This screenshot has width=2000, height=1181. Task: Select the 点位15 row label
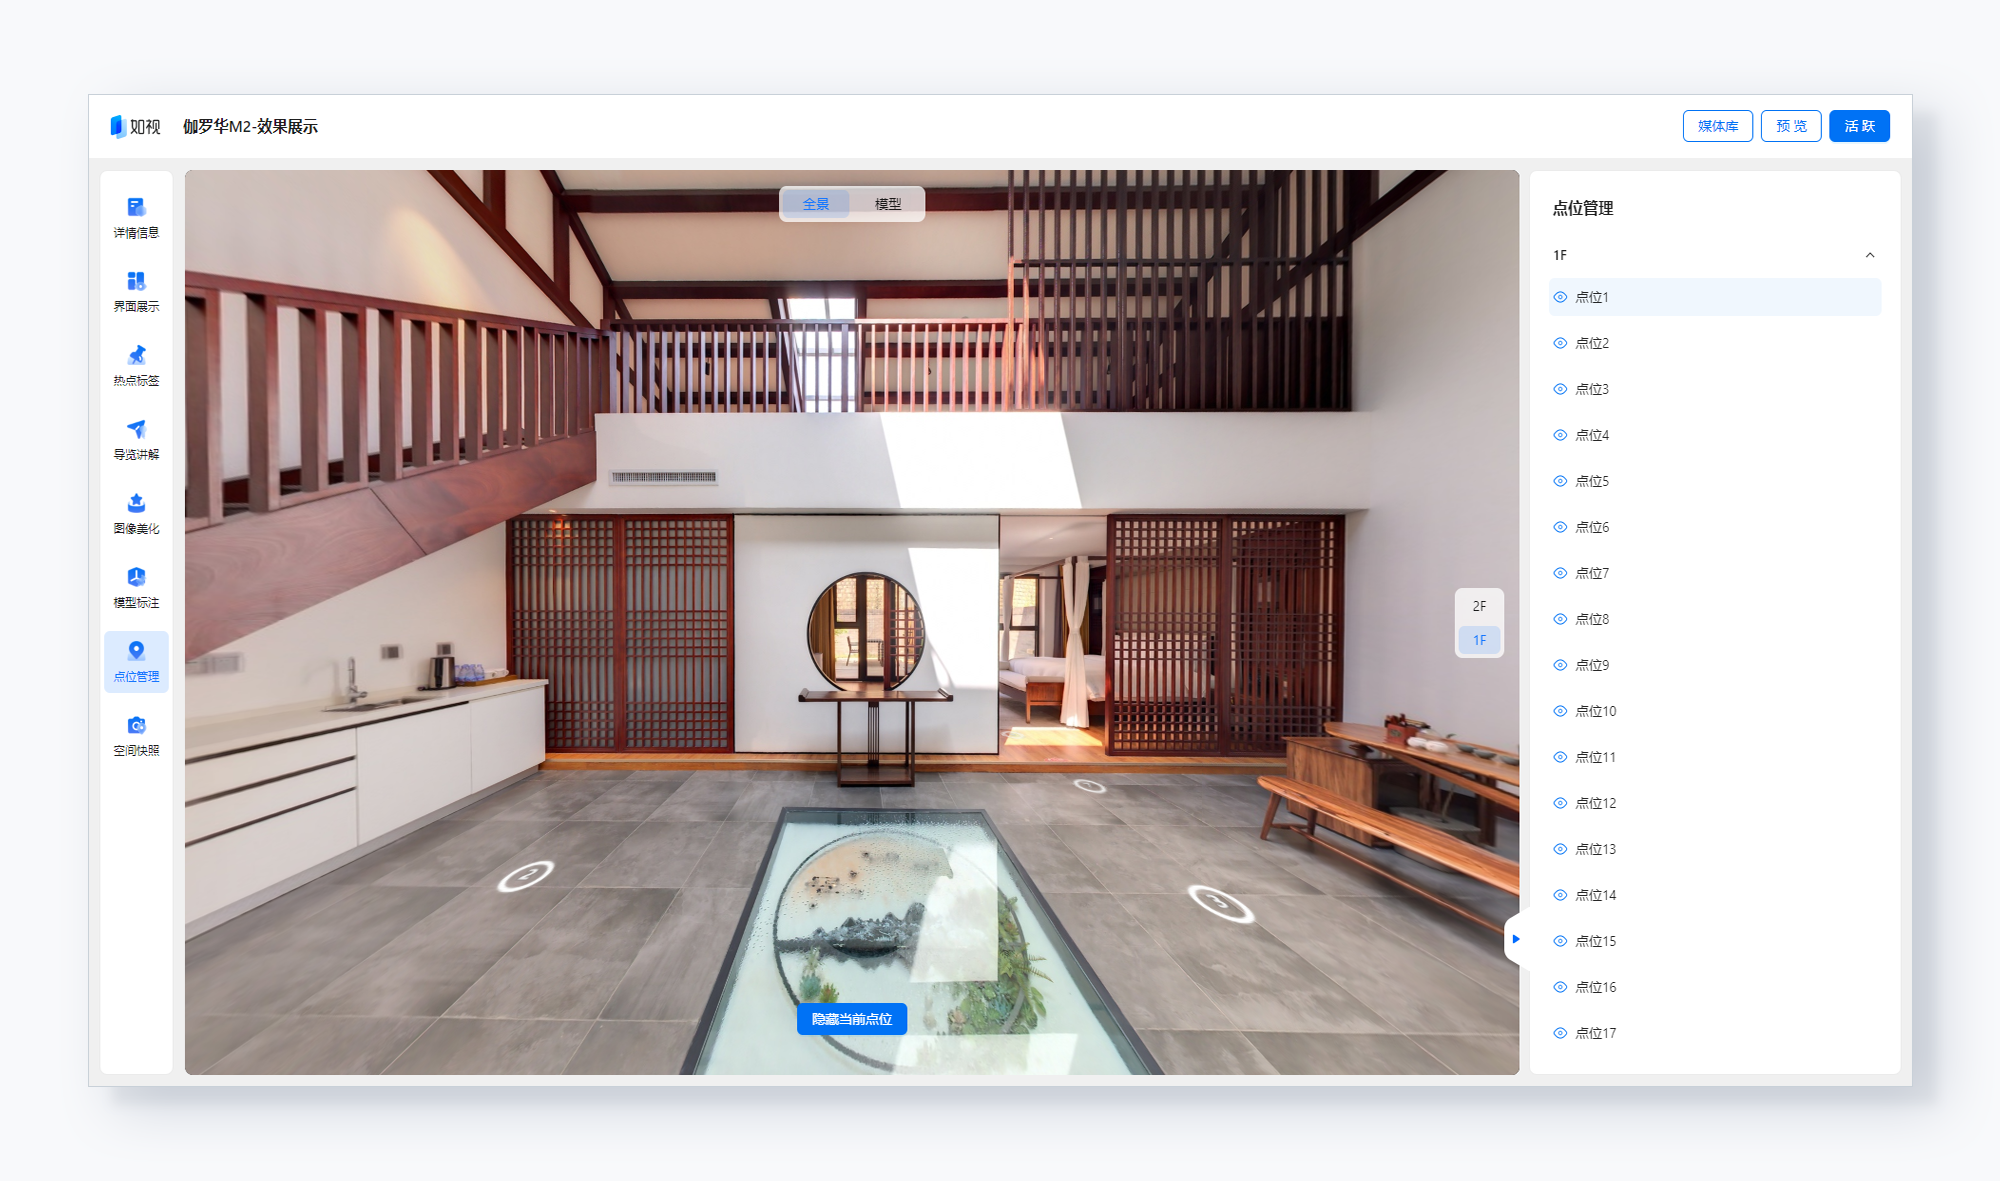tap(1596, 941)
